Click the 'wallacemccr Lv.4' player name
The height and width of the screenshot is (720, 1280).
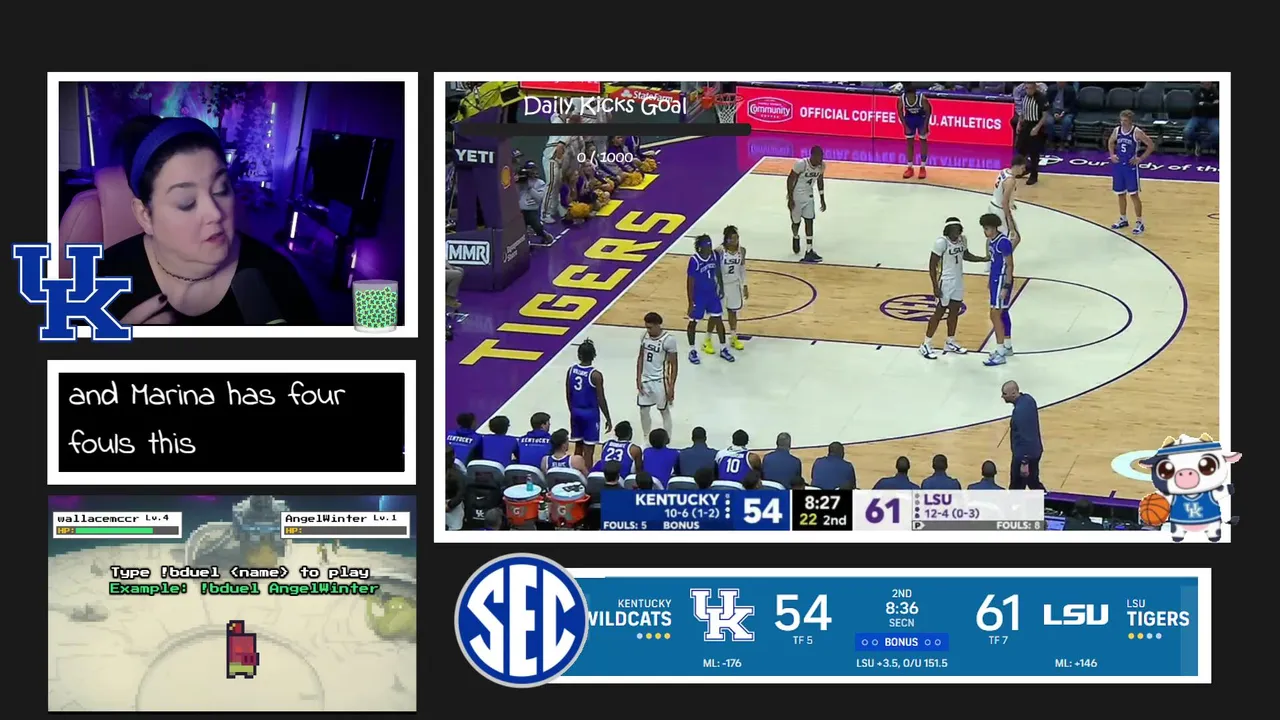[113, 518]
